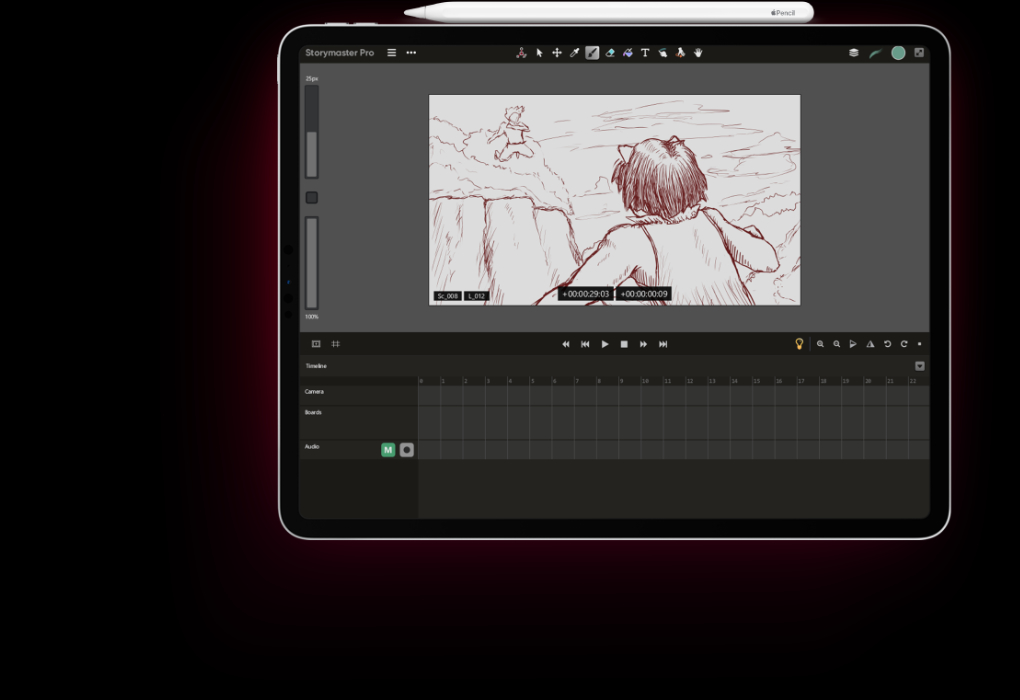
Task: Open the three-dot more options menu
Action: point(411,53)
